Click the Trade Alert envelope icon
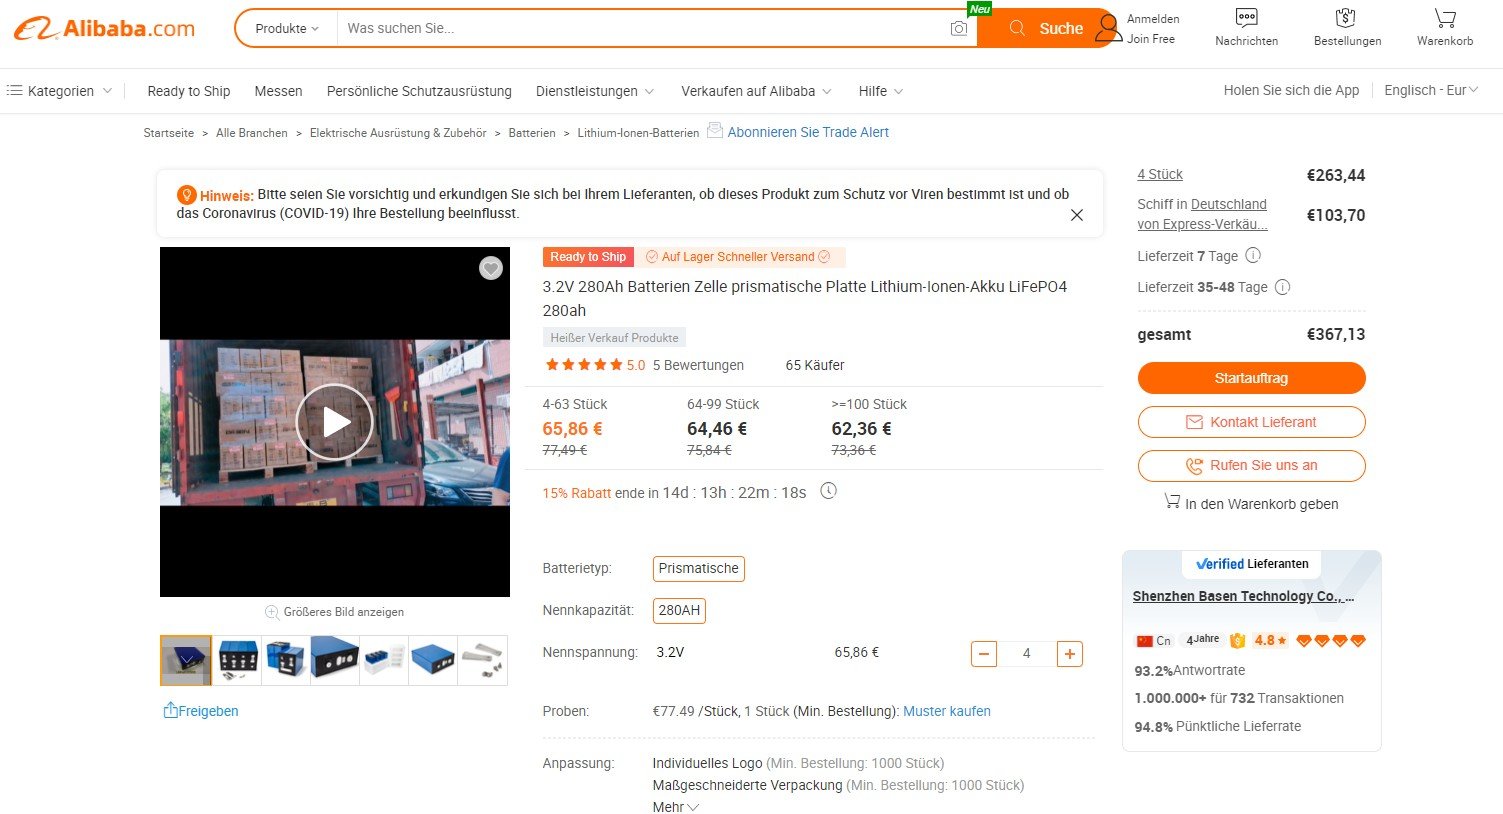The height and width of the screenshot is (814, 1503). (x=715, y=130)
